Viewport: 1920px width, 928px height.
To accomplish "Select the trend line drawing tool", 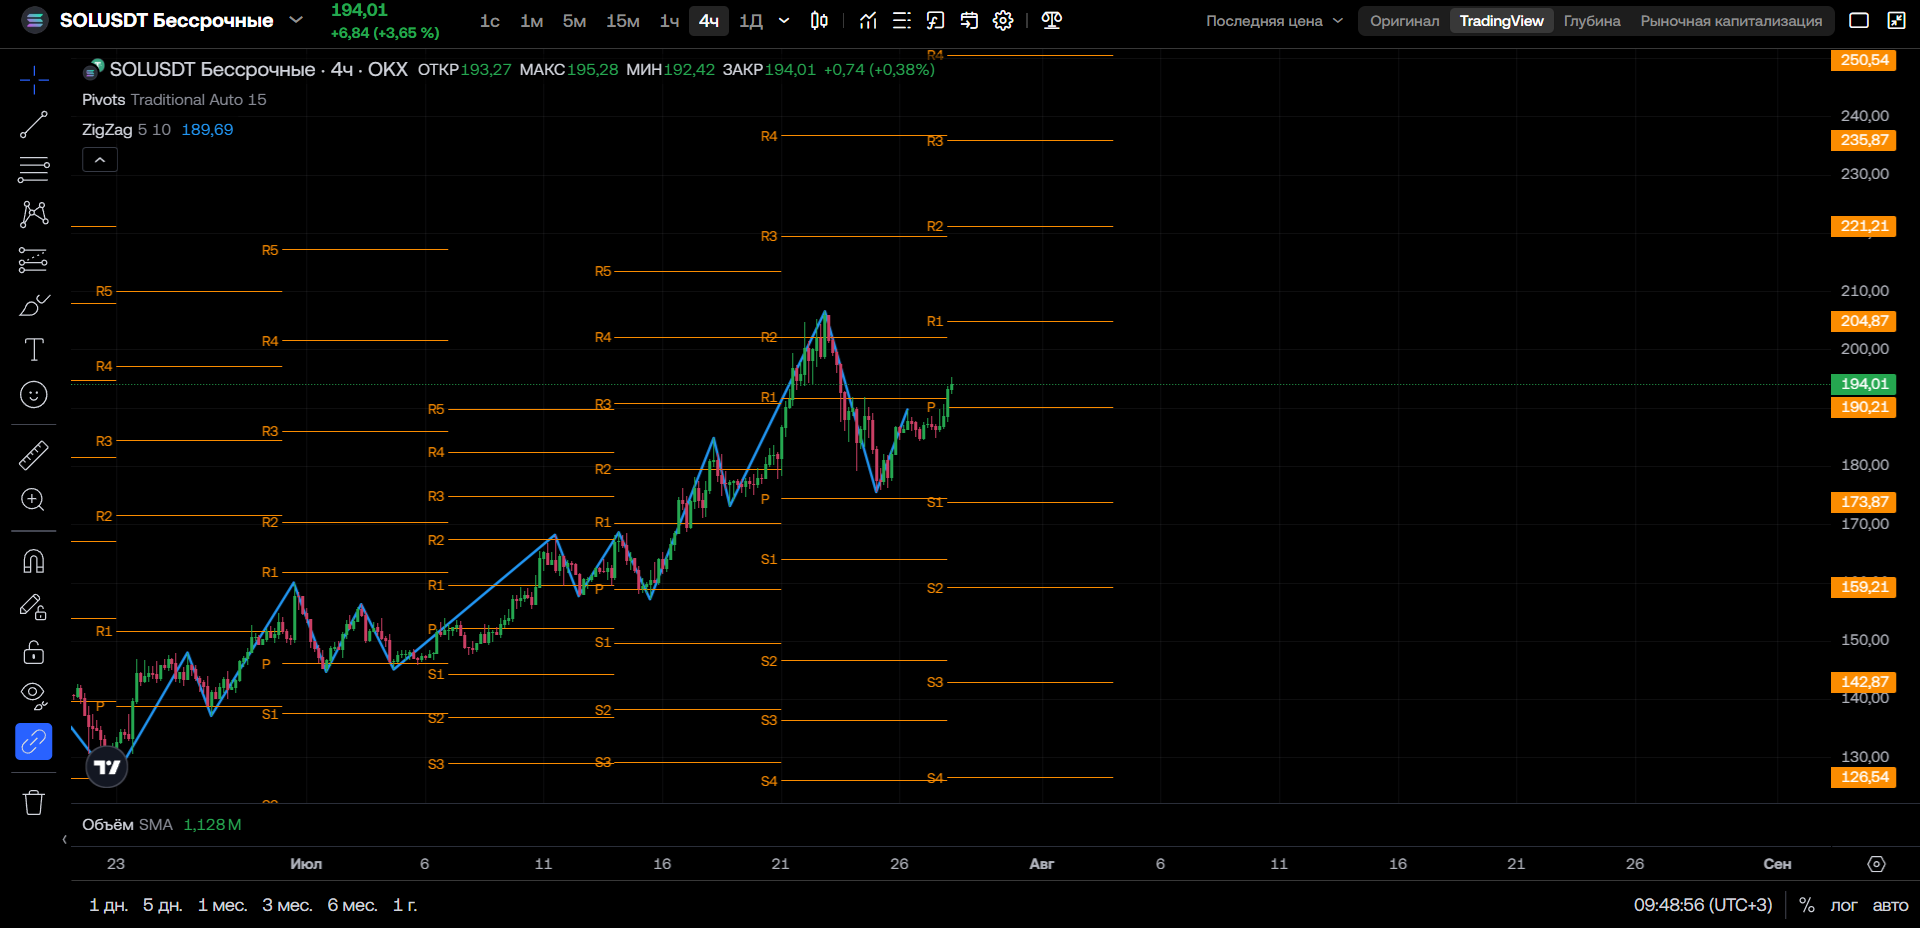I will coord(34,124).
